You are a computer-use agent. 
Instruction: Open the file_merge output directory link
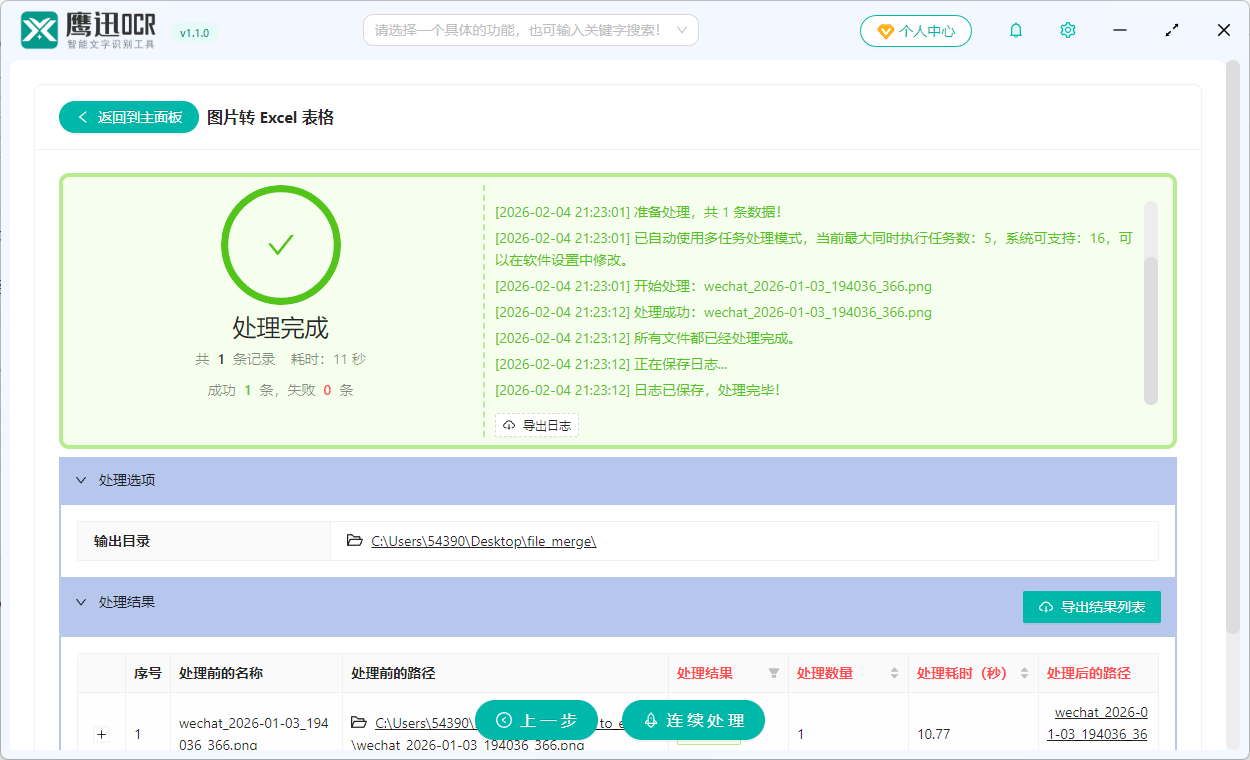pos(483,540)
